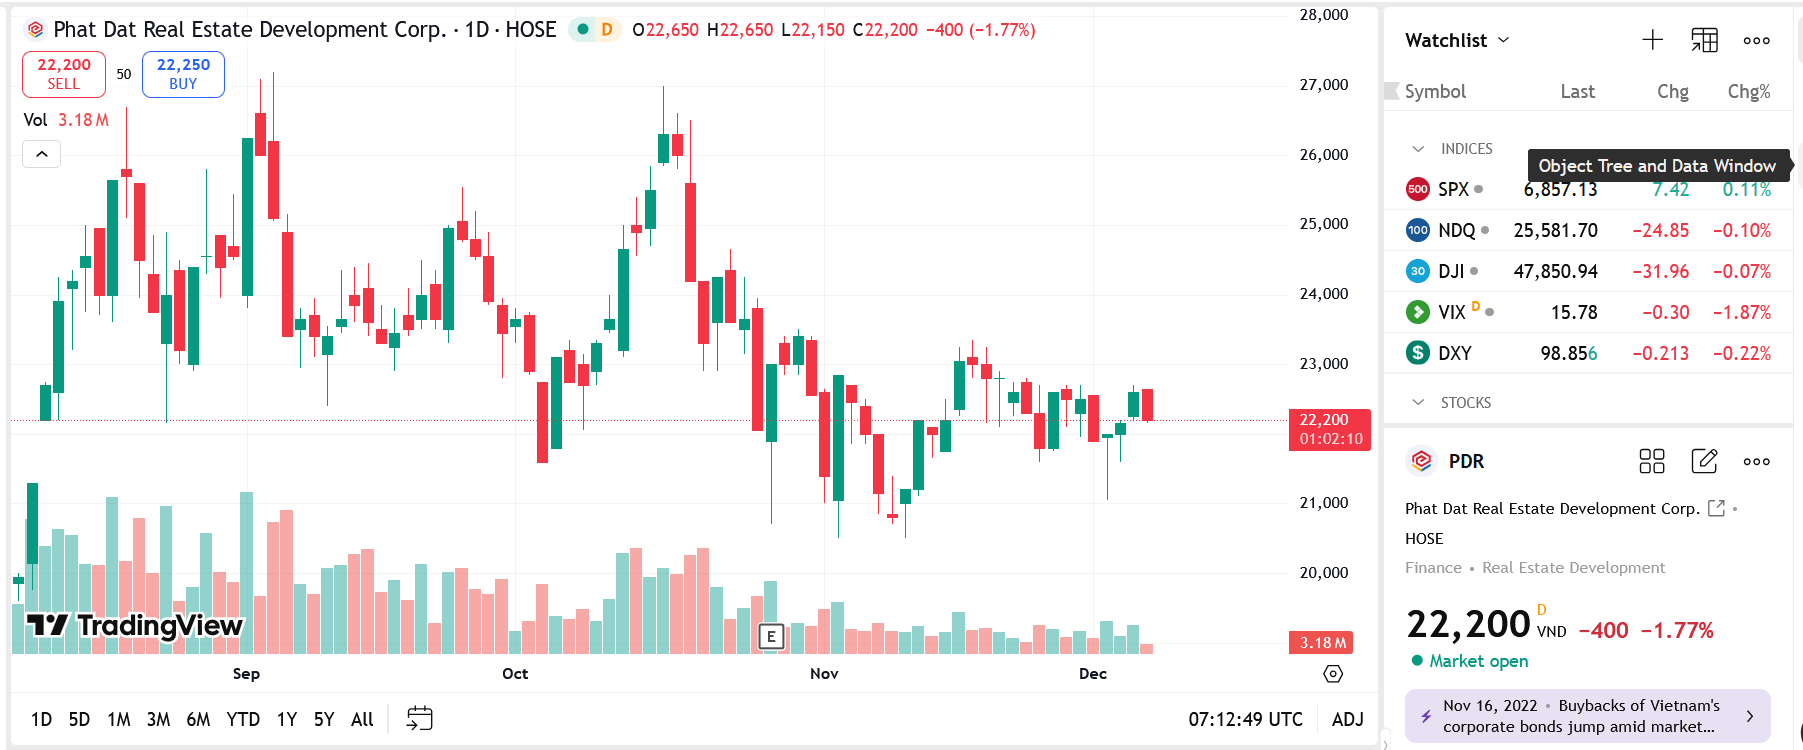The image size is (1803, 750).
Task: Open watchlist more options menu
Action: [1756, 40]
